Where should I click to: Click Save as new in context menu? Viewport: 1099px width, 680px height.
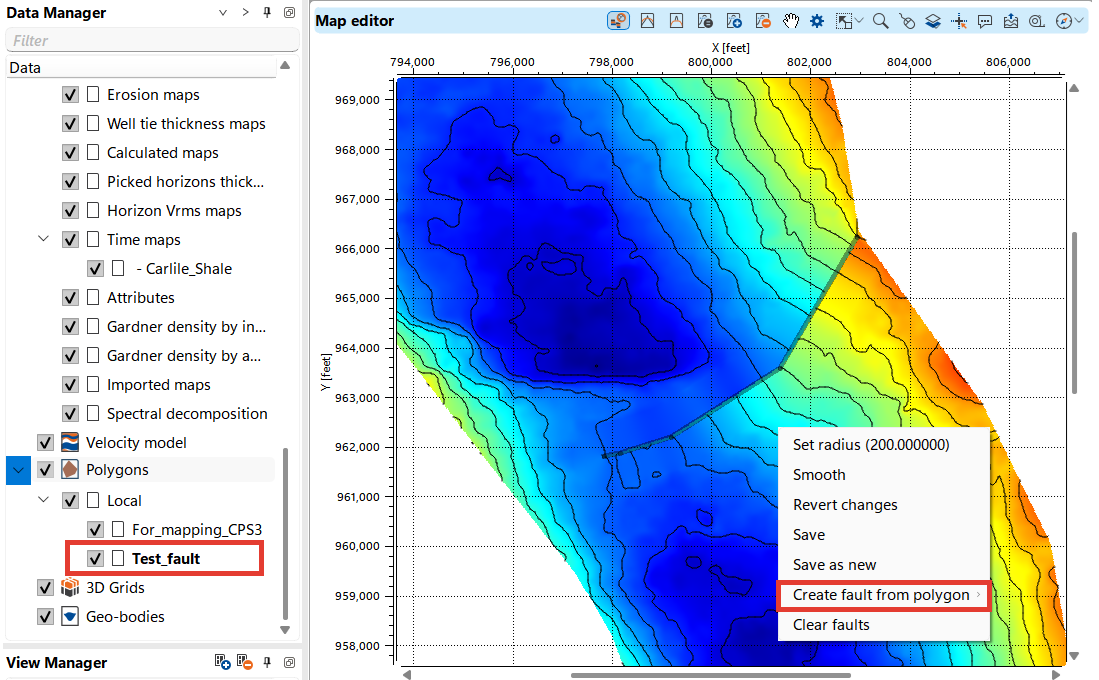coord(834,565)
